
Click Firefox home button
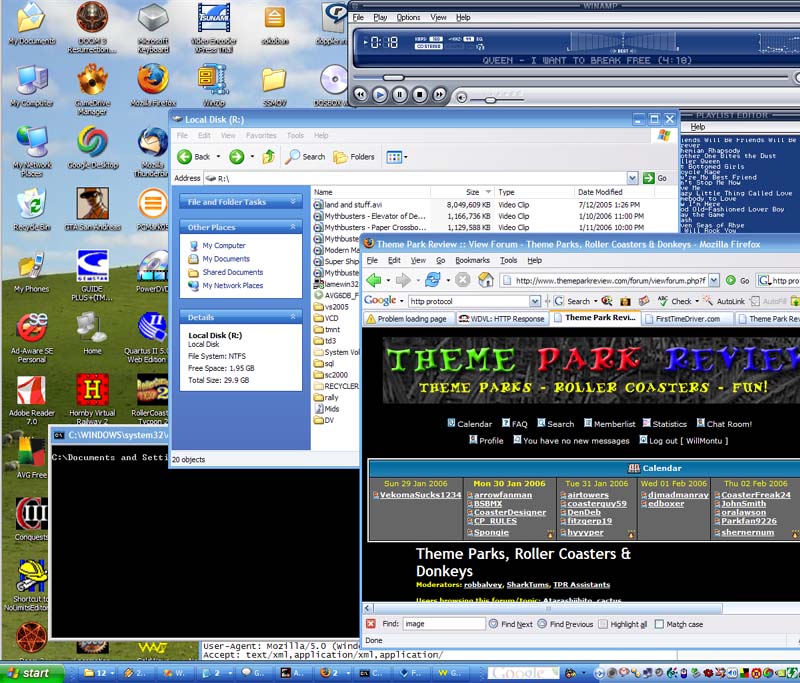tap(486, 280)
